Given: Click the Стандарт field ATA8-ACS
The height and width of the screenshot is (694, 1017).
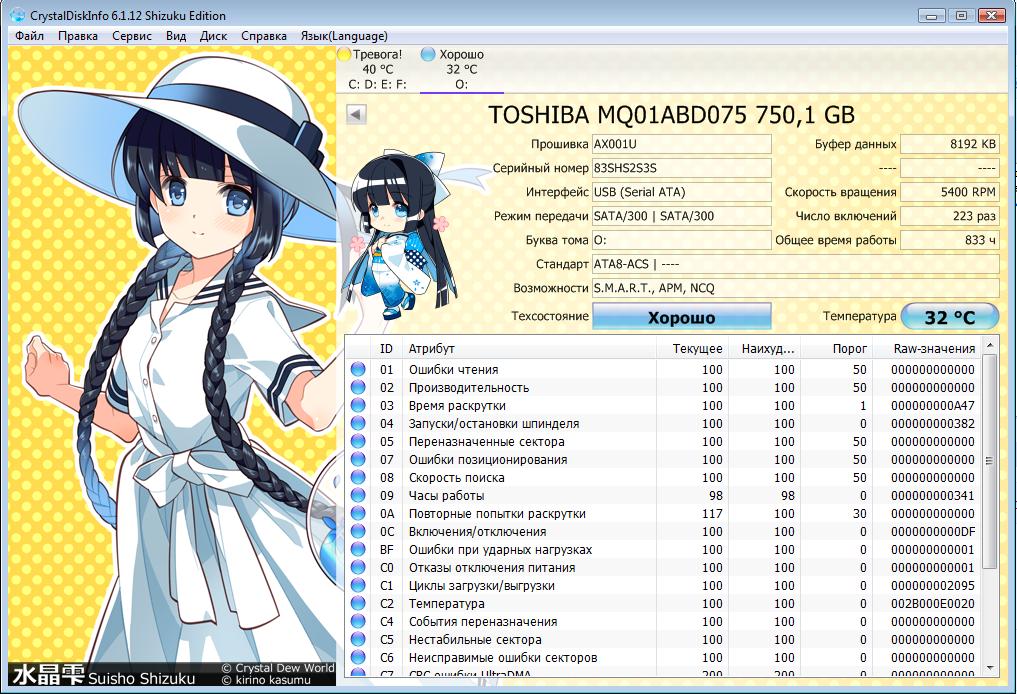Looking at the screenshot, I should (x=796, y=264).
